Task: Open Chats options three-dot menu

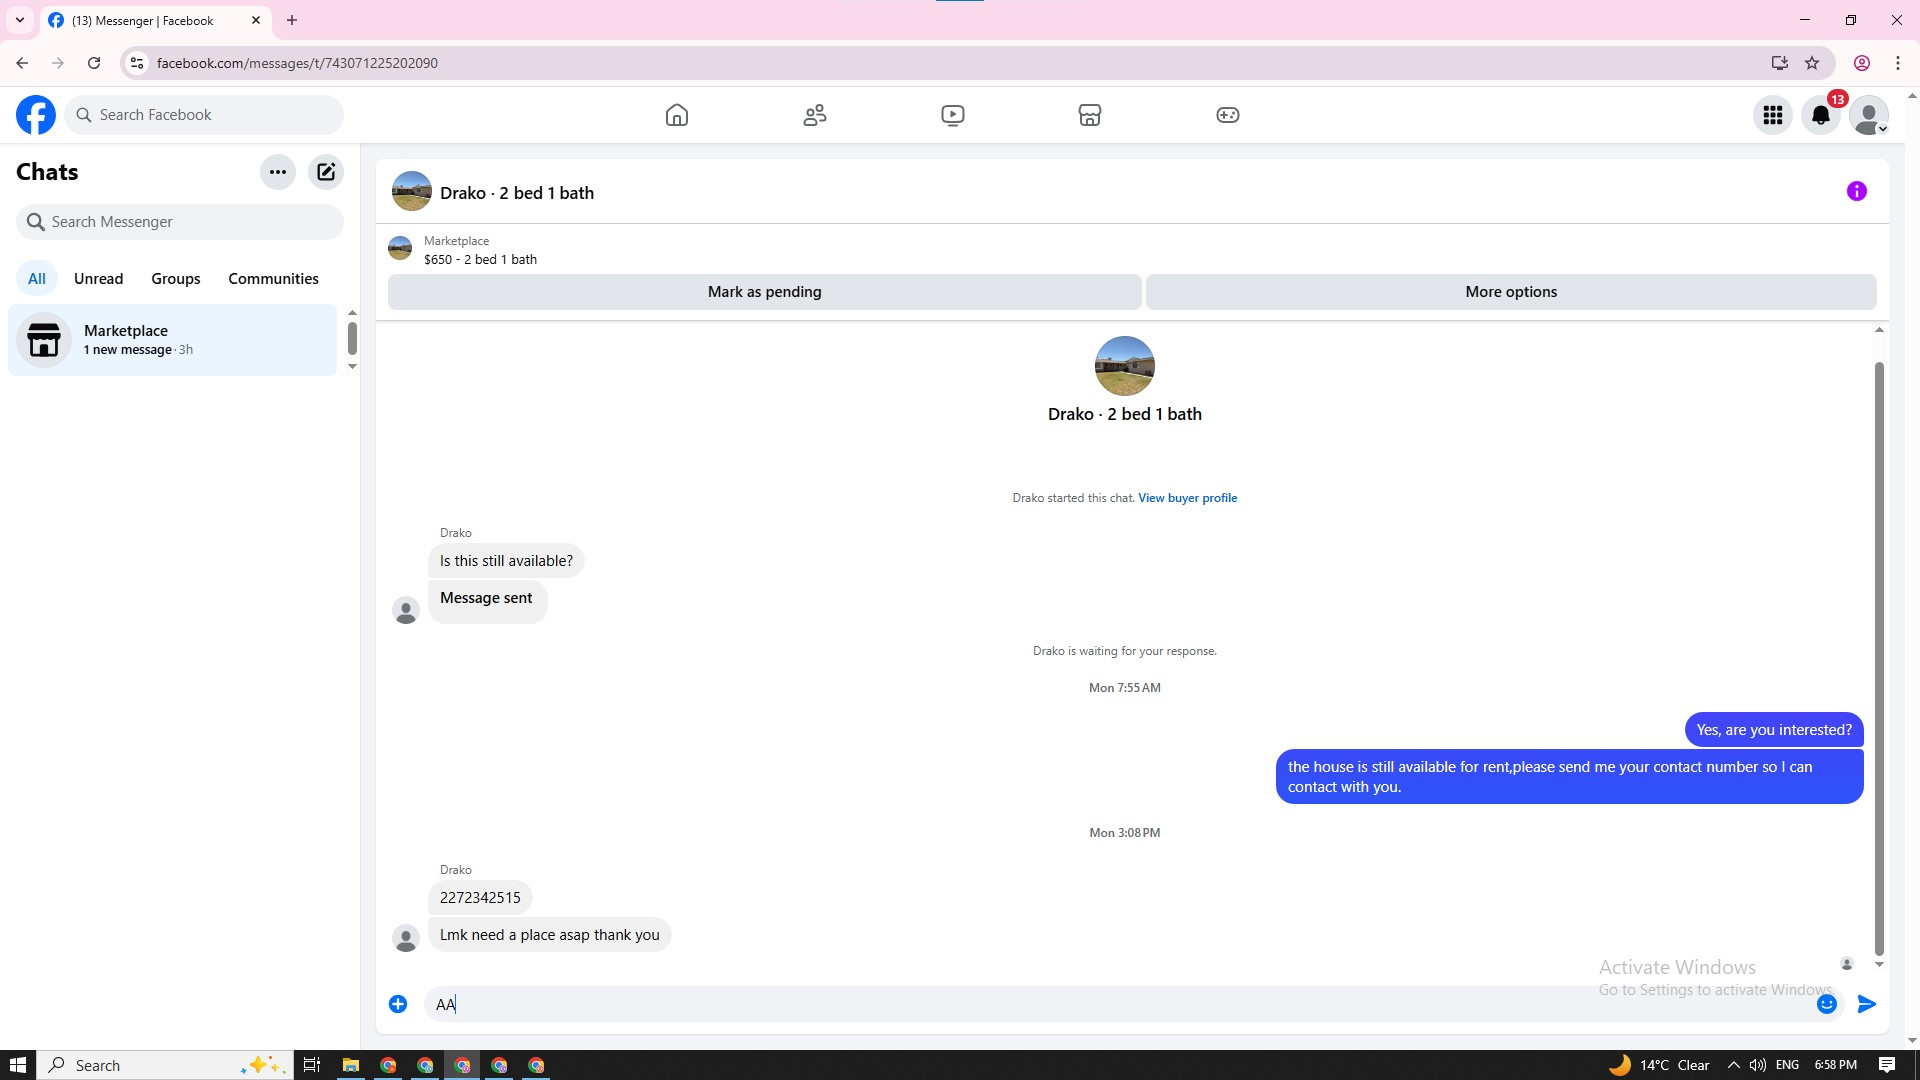Action: (x=278, y=172)
